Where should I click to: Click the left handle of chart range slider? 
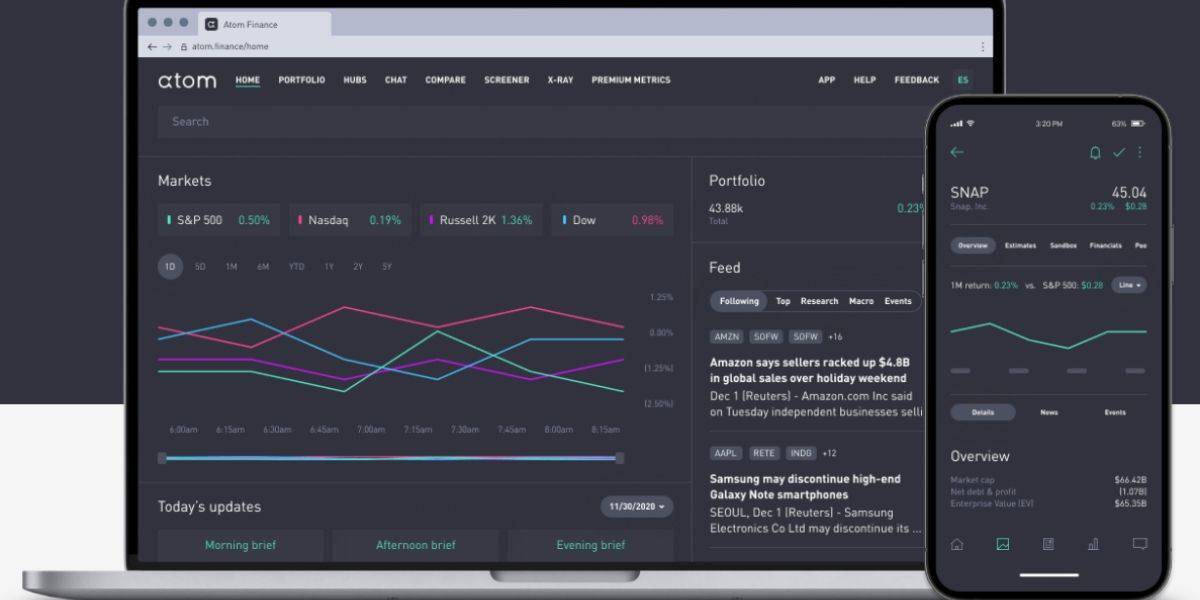(x=162, y=458)
